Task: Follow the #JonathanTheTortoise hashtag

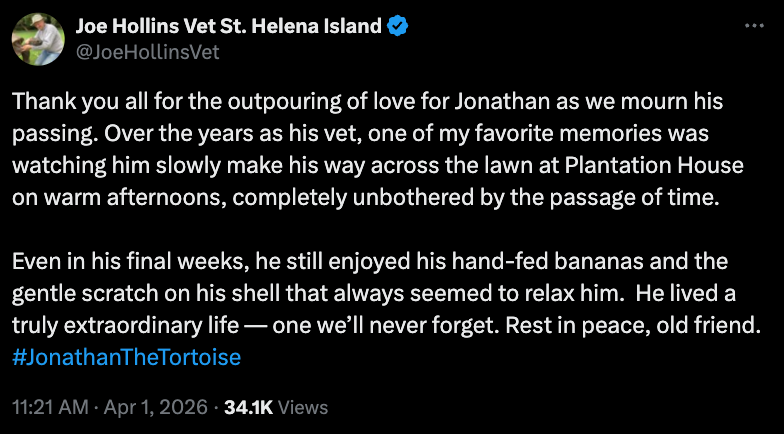Action: (126, 356)
